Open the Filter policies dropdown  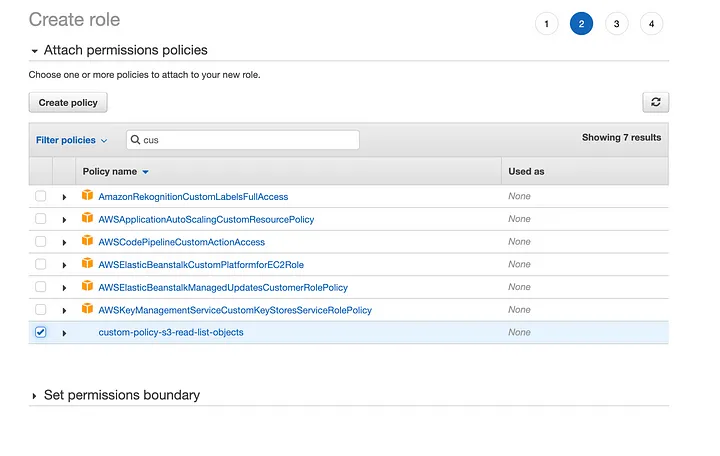tap(71, 140)
